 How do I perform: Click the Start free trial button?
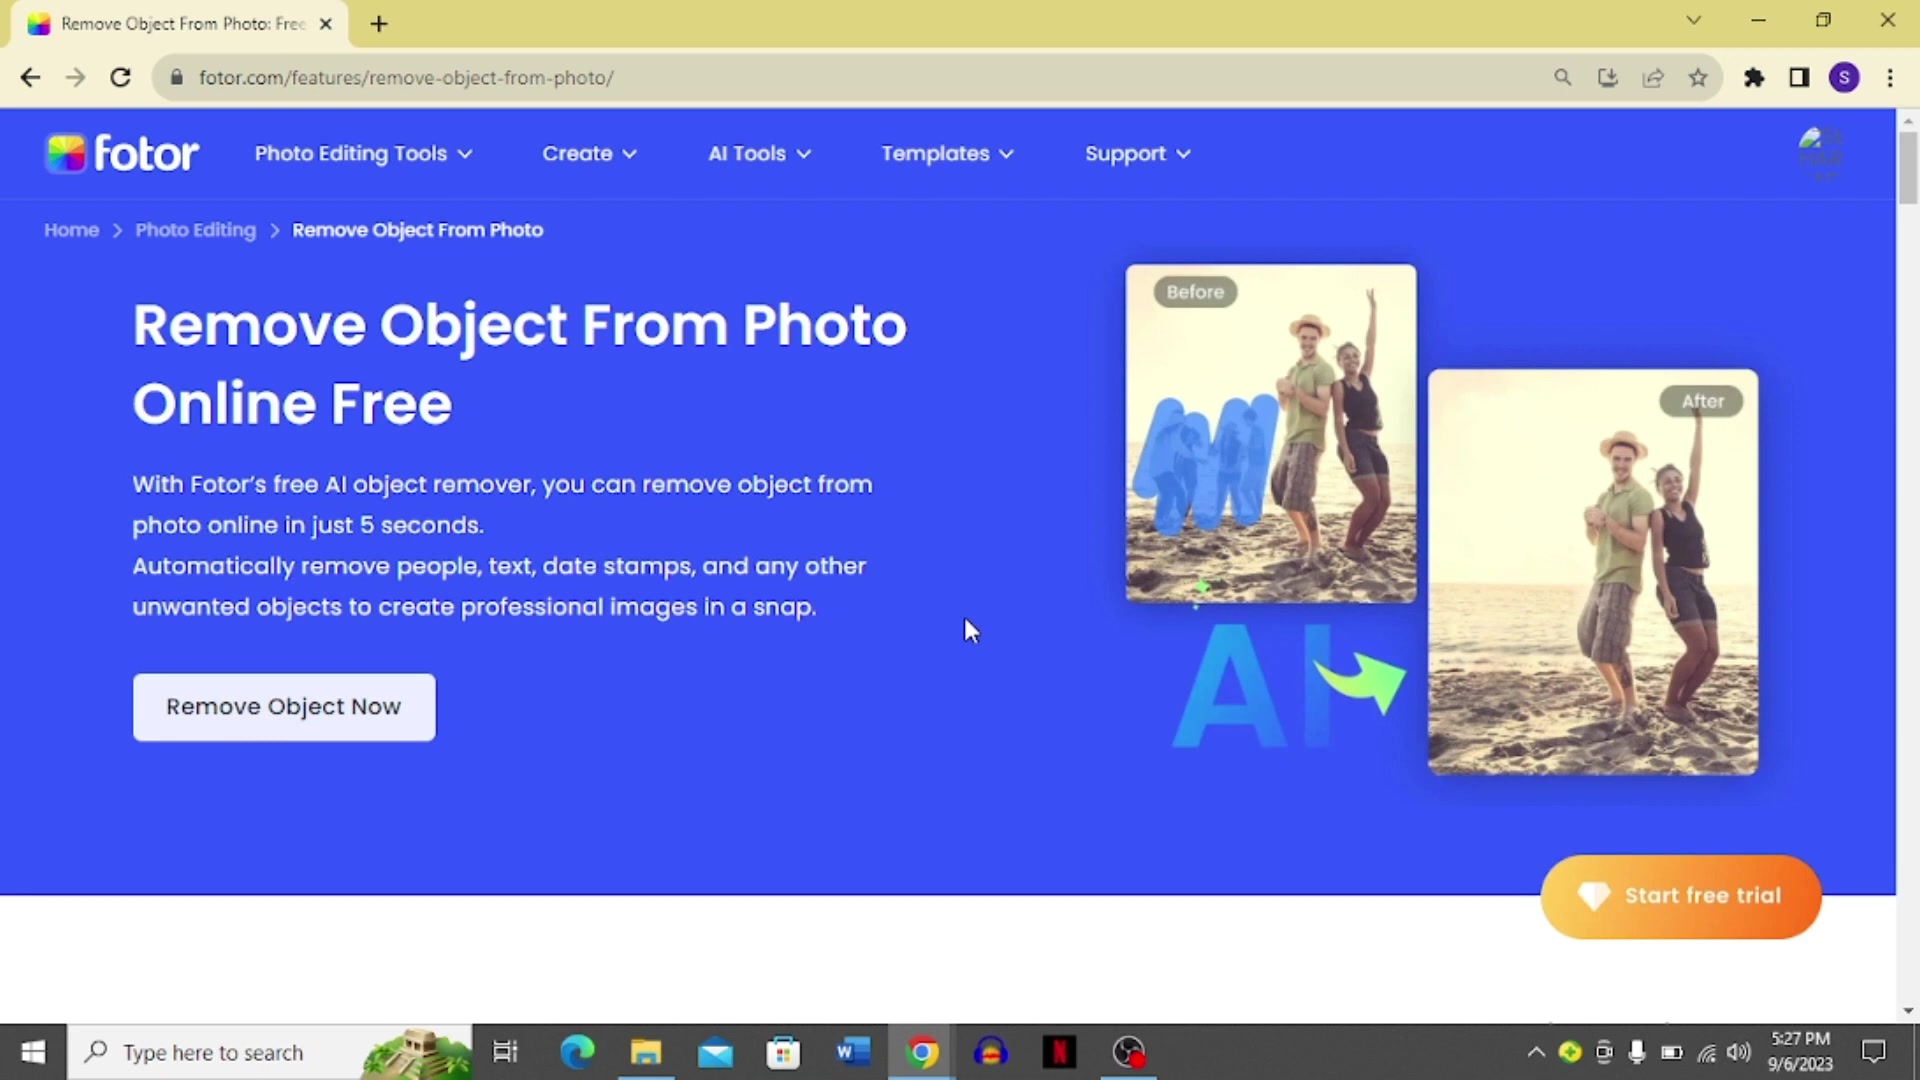coord(1680,895)
